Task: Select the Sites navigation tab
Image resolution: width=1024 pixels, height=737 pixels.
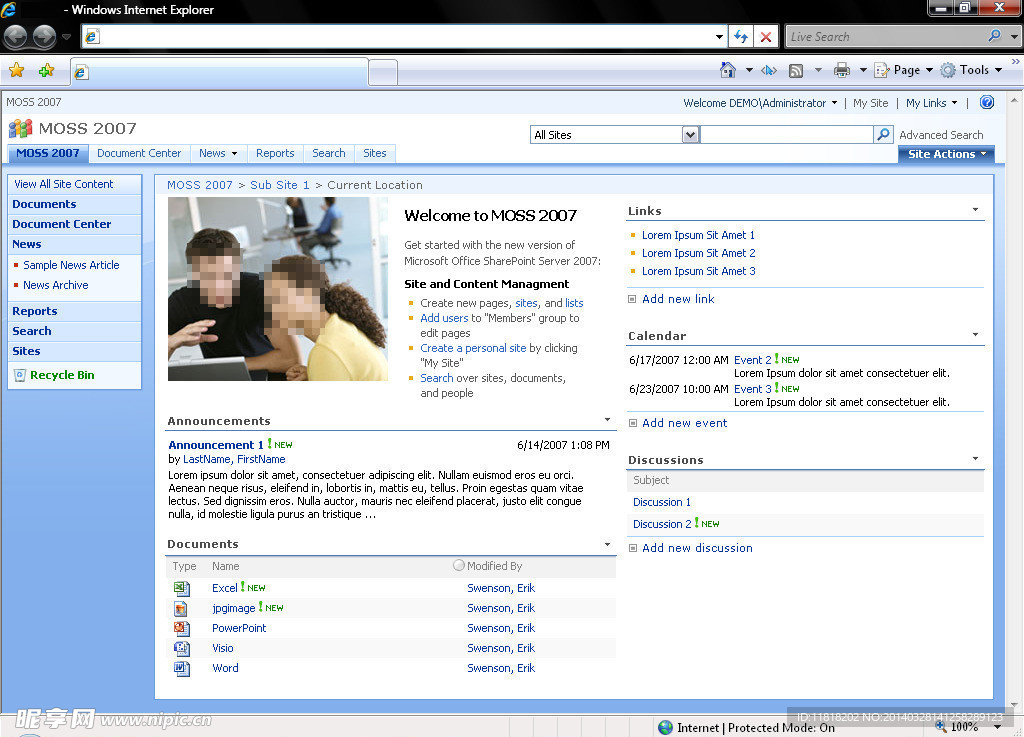Action: tap(375, 153)
